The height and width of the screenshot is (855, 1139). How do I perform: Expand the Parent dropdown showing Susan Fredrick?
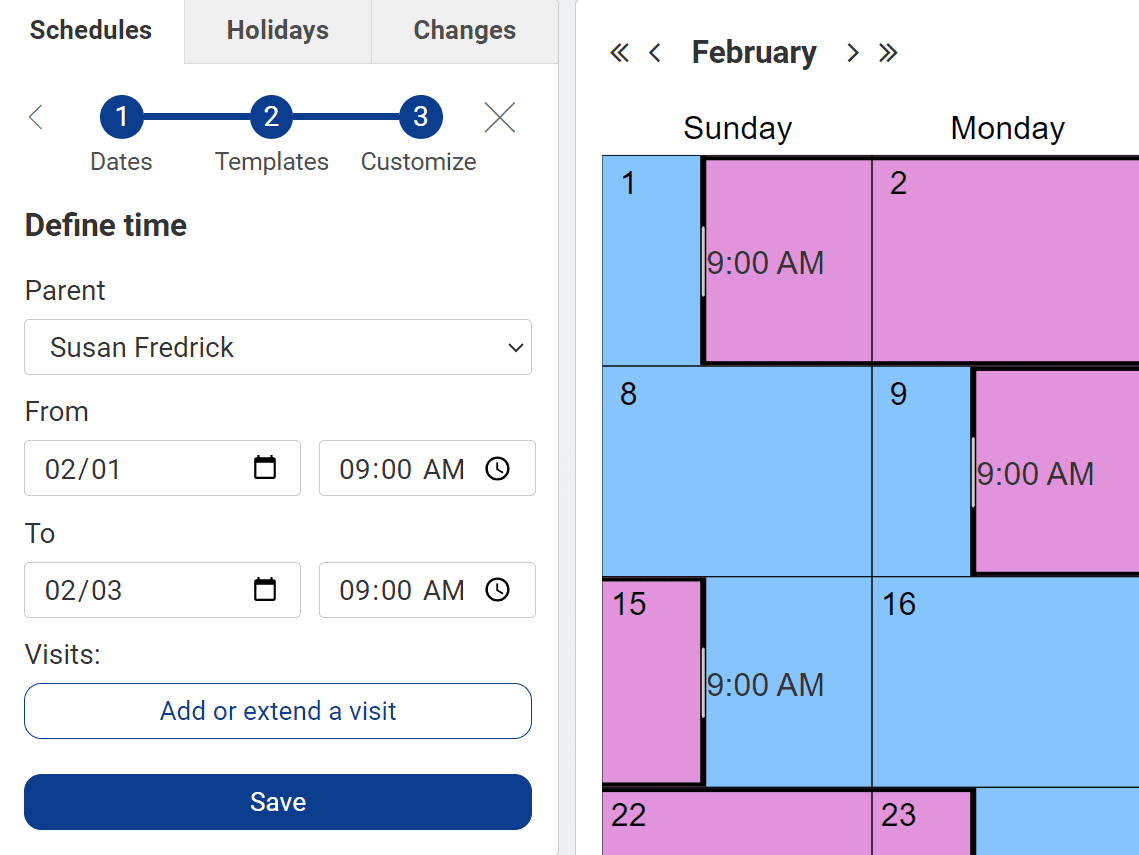click(x=278, y=347)
